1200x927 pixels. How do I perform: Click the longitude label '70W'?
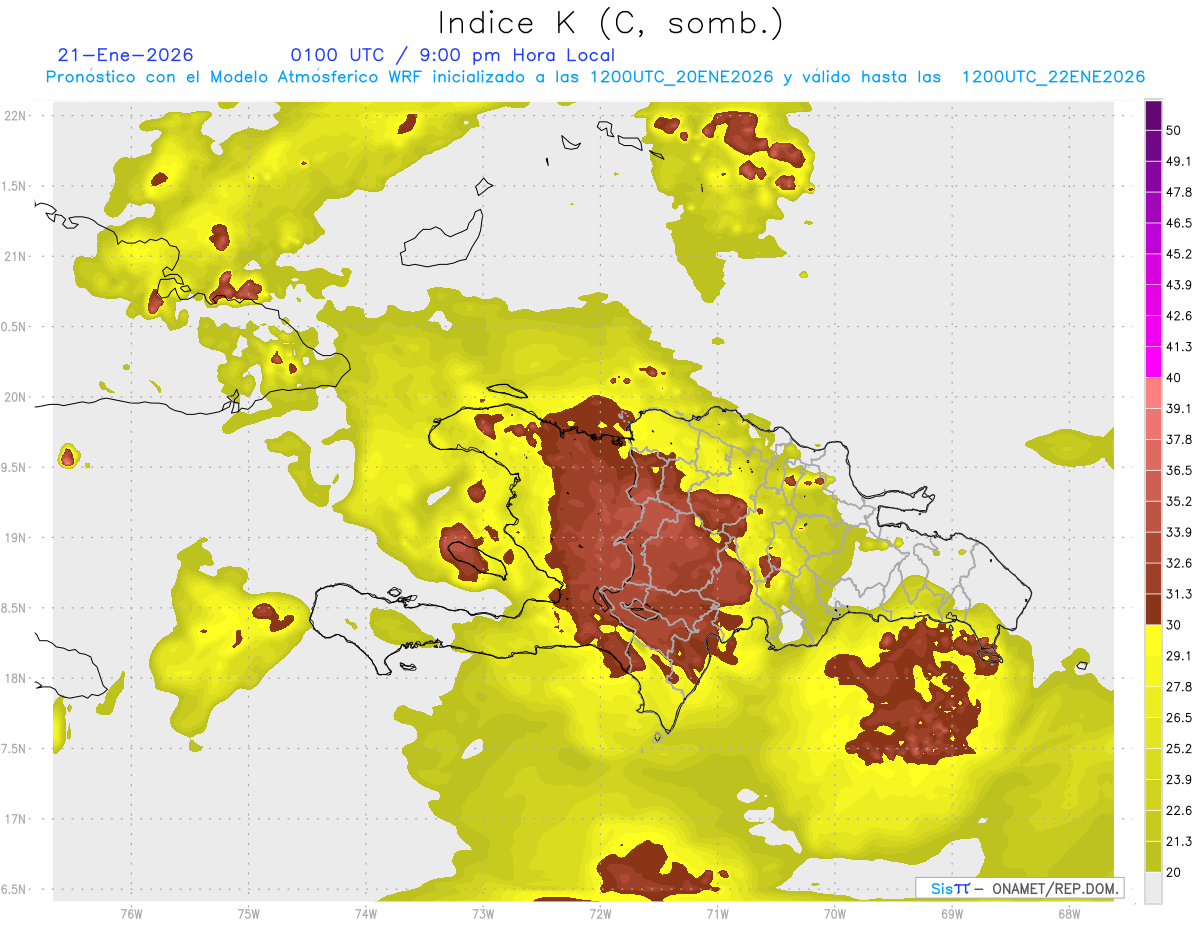click(x=834, y=913)
